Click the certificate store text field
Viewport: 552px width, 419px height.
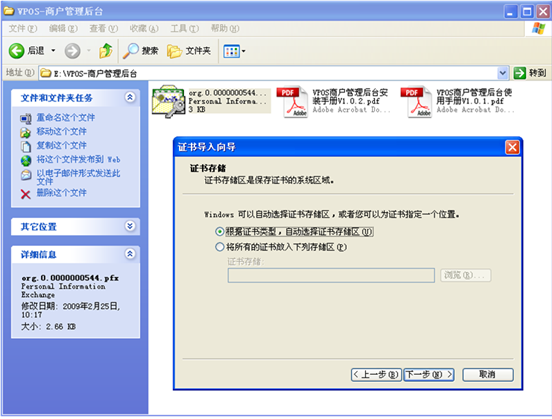point(331,275)
